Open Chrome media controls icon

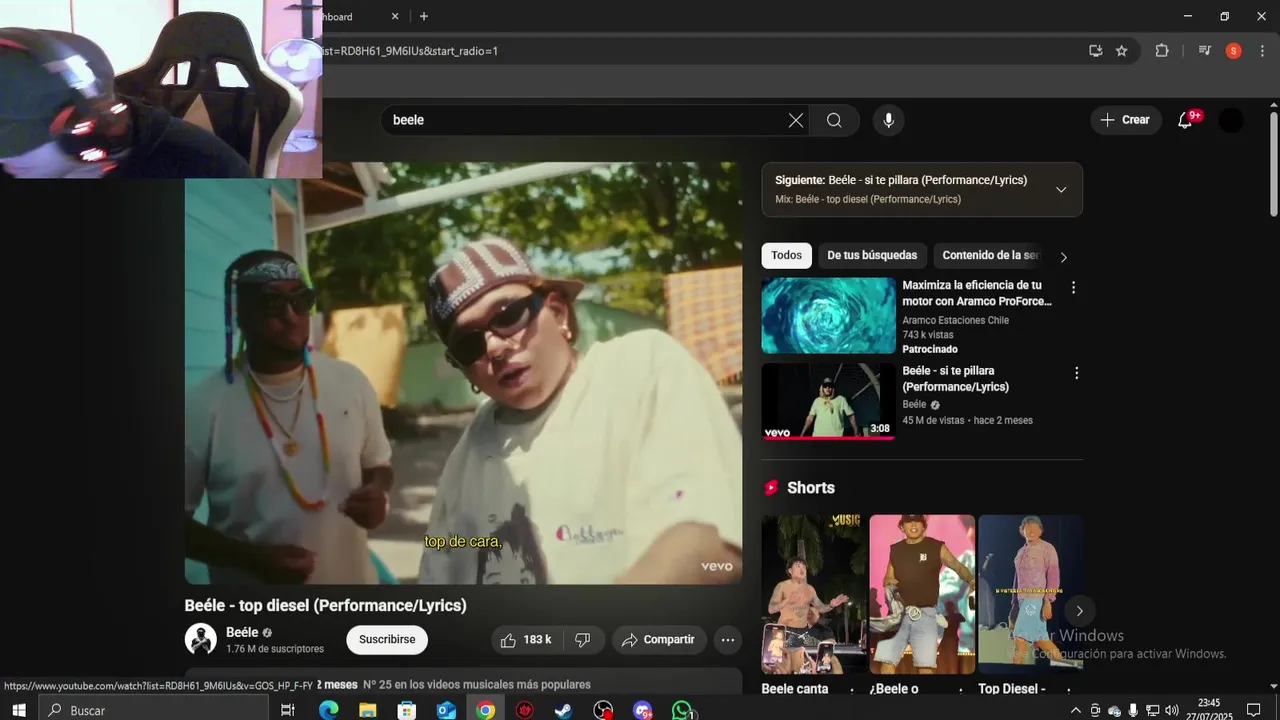(x=1205, y=51)
